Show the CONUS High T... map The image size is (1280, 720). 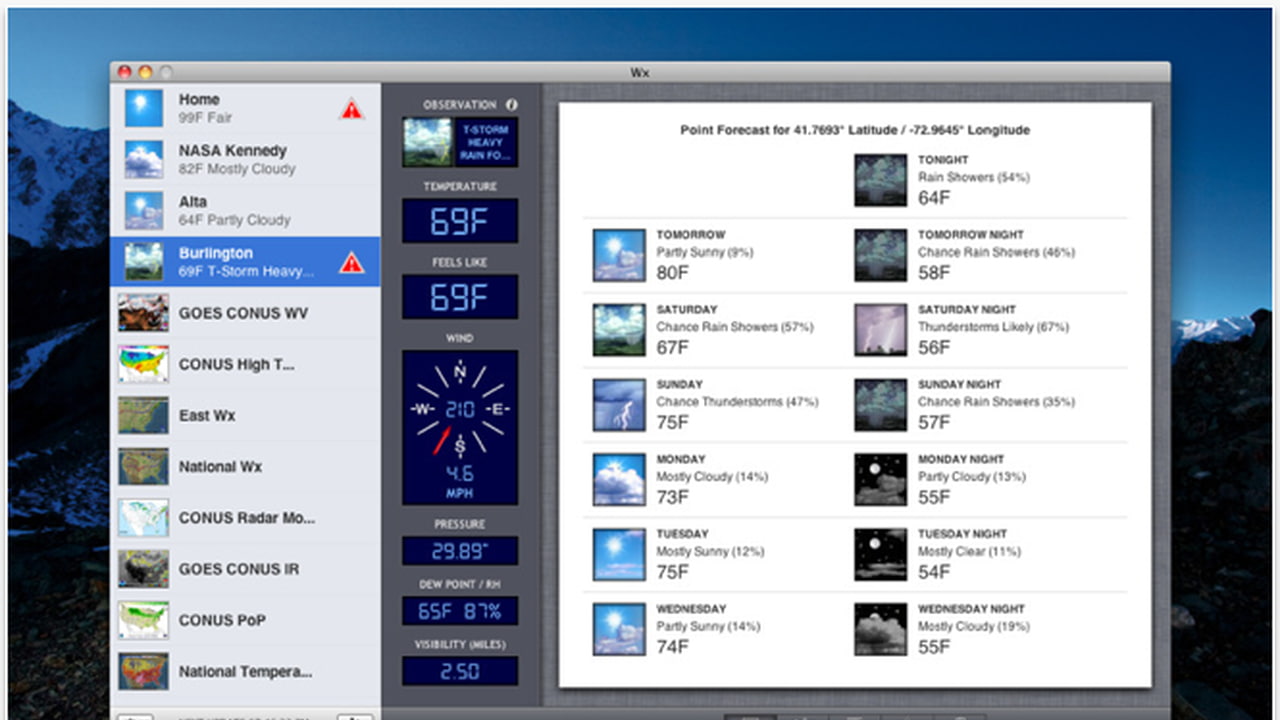tap(245, 364)
